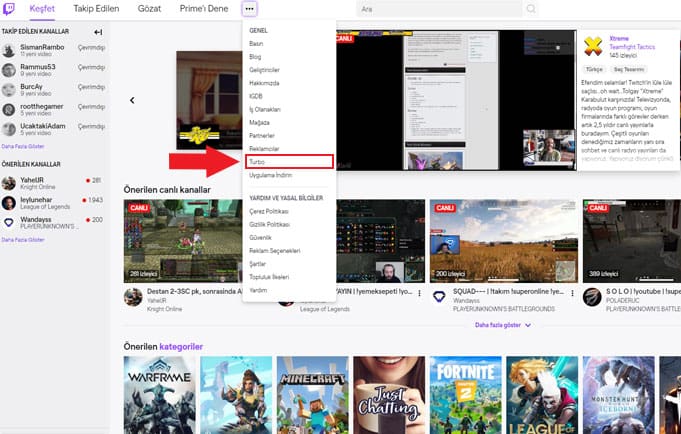The image size is (681, 434).
Task: Open the 'Gözat' browse tab
Action: pos(151,9)
